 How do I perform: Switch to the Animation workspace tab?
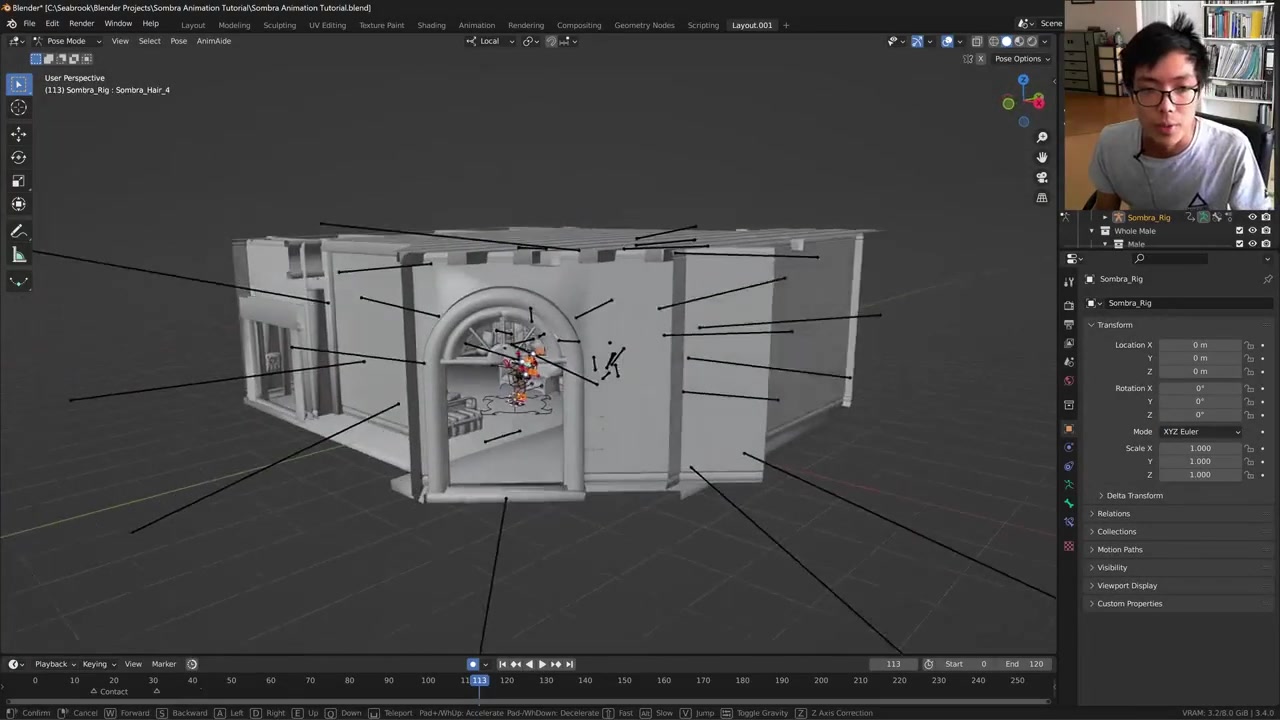(476, 25)
